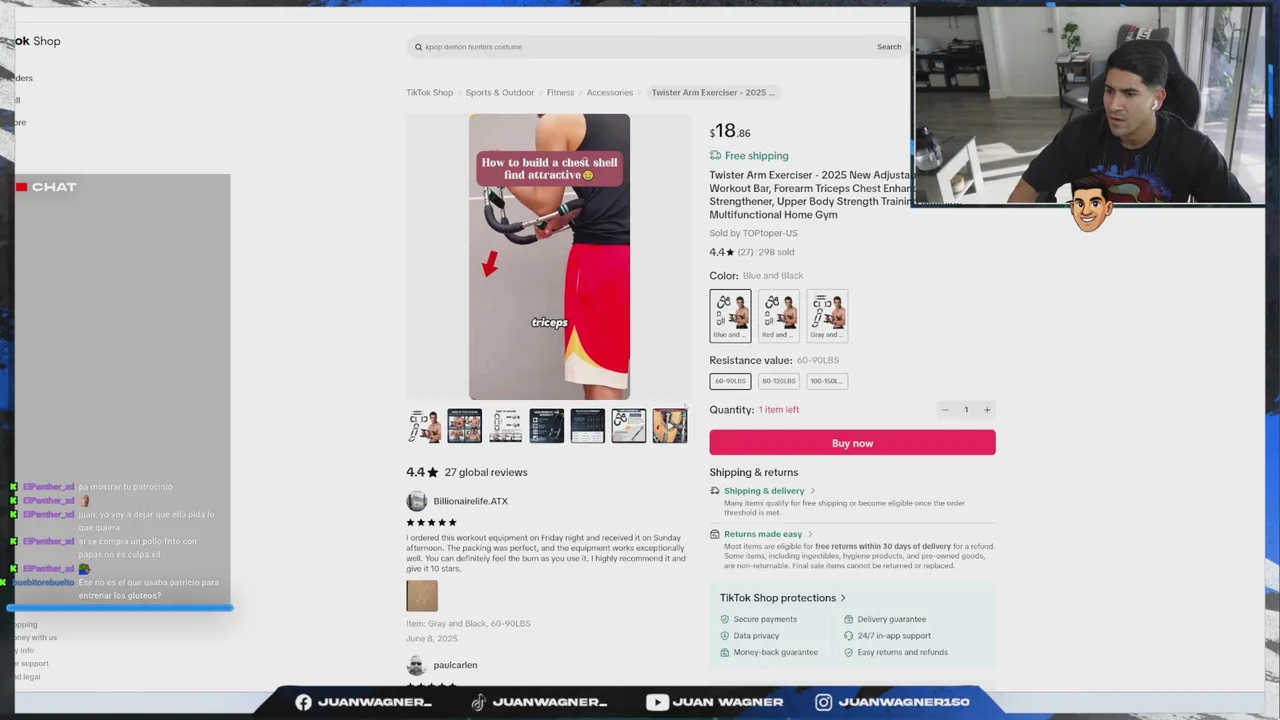Click the Money-back guarantee icon

point(725,652)
